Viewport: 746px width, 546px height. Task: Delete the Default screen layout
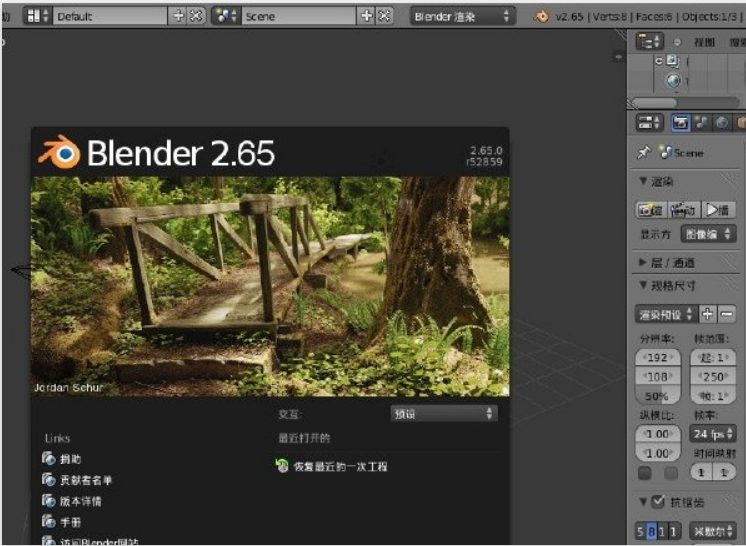click(x=196, y=16)
